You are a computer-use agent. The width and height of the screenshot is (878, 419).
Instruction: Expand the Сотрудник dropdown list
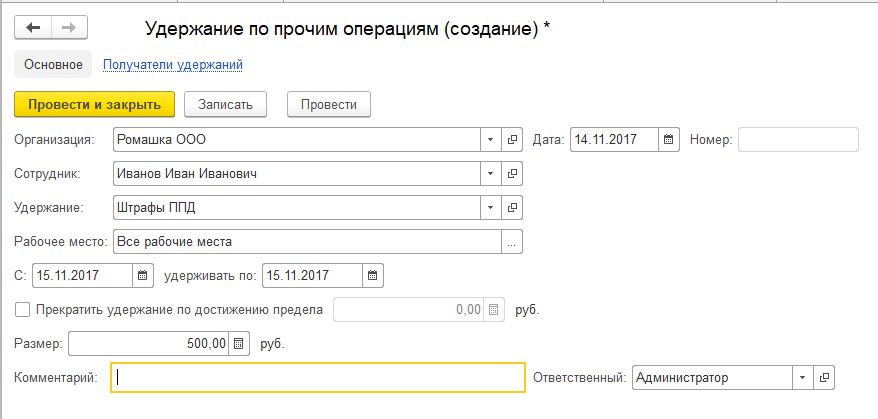(x=491, y=174)
